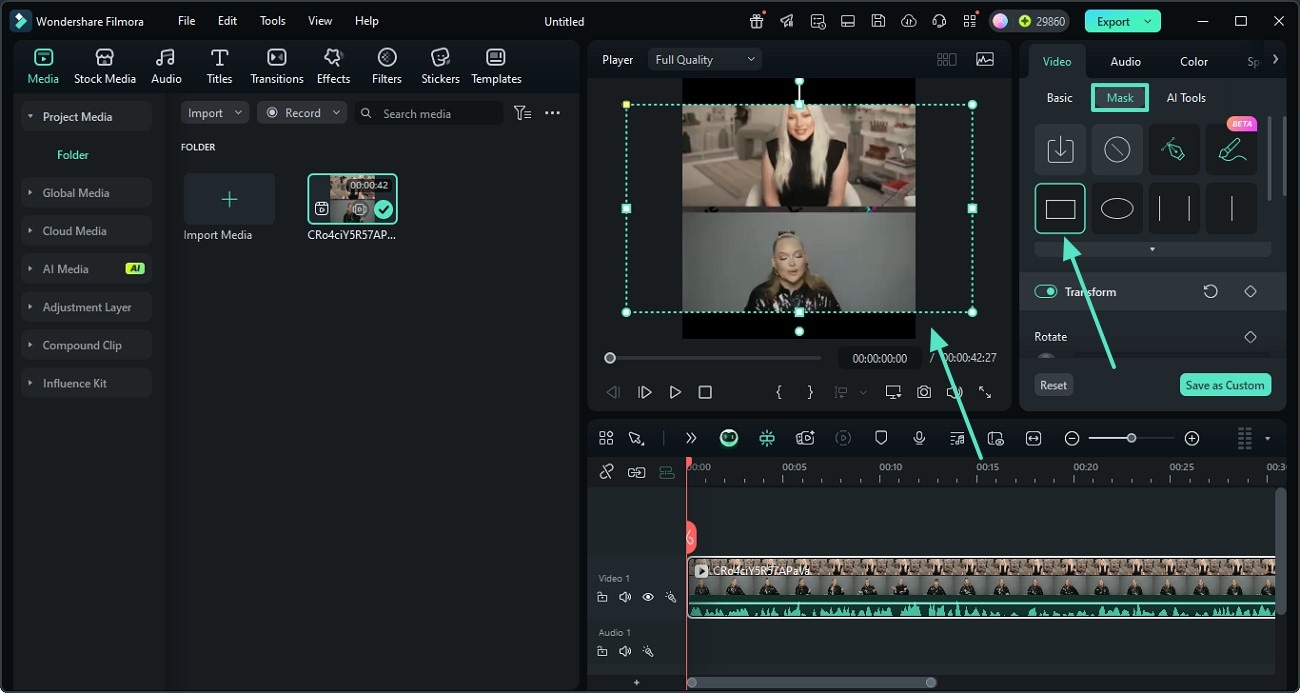Switch to the Audio properties tab

pyautogui.click(x=1125, y=61)
